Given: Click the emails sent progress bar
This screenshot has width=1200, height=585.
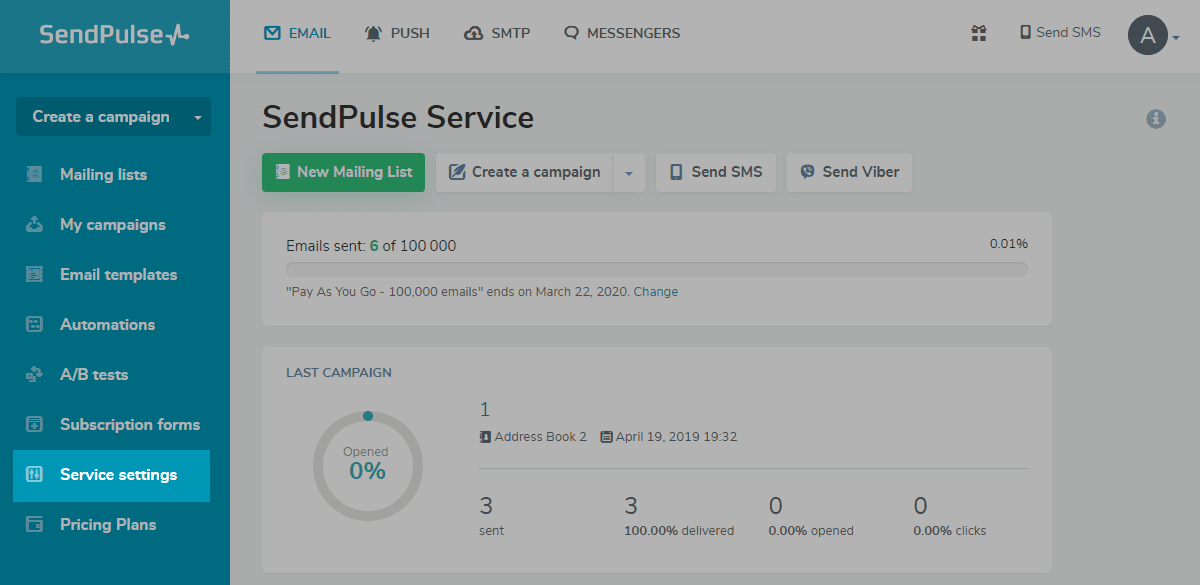Looking at the screenshot, I should click(656, 269).
